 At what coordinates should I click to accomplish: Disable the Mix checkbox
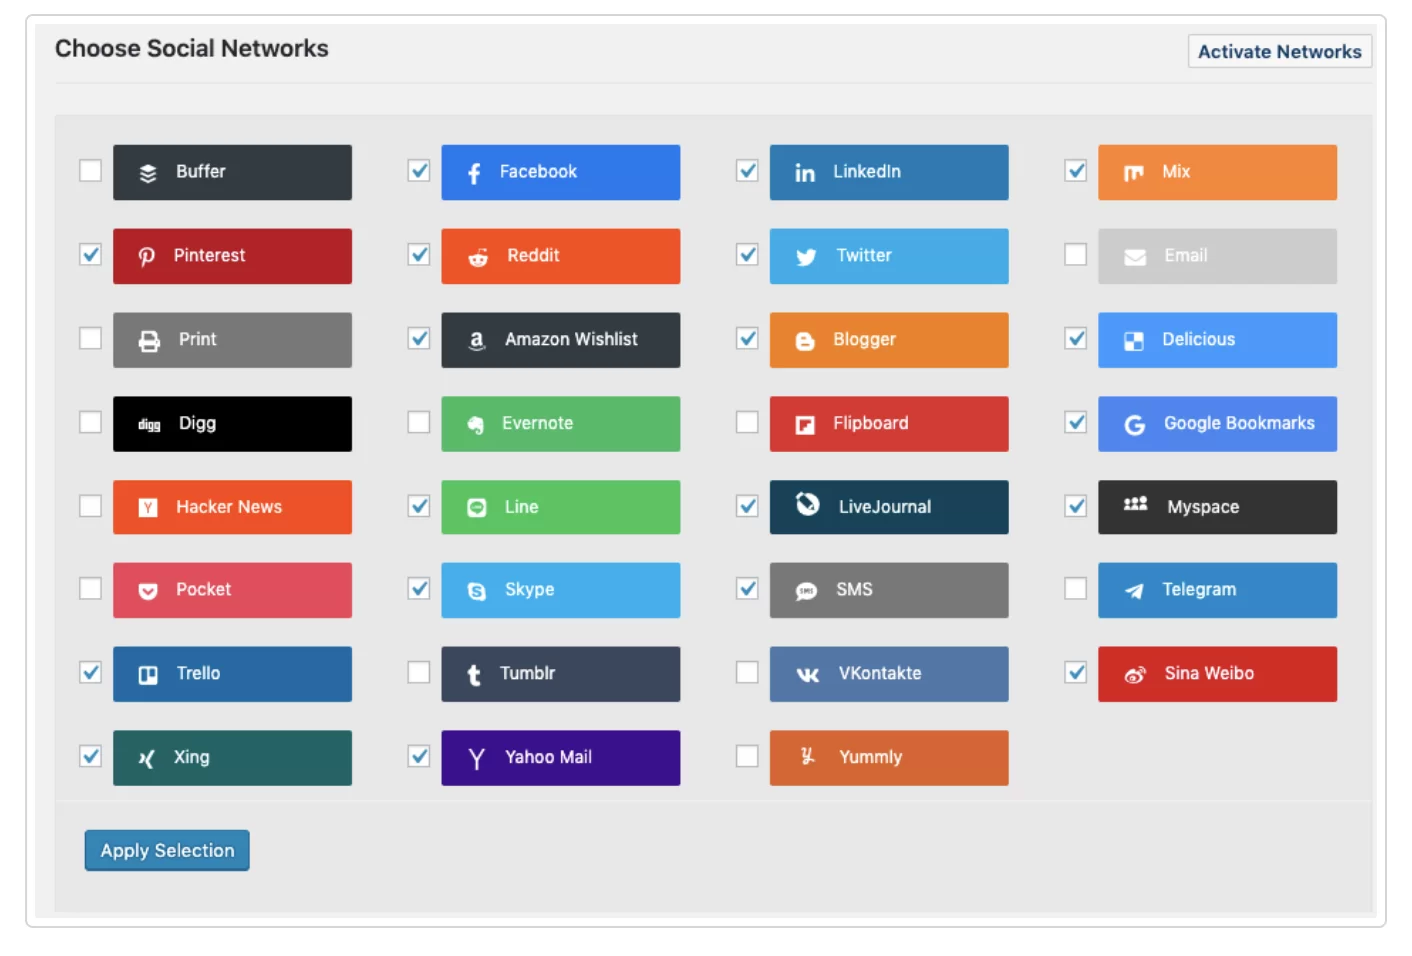point(1076,171)
